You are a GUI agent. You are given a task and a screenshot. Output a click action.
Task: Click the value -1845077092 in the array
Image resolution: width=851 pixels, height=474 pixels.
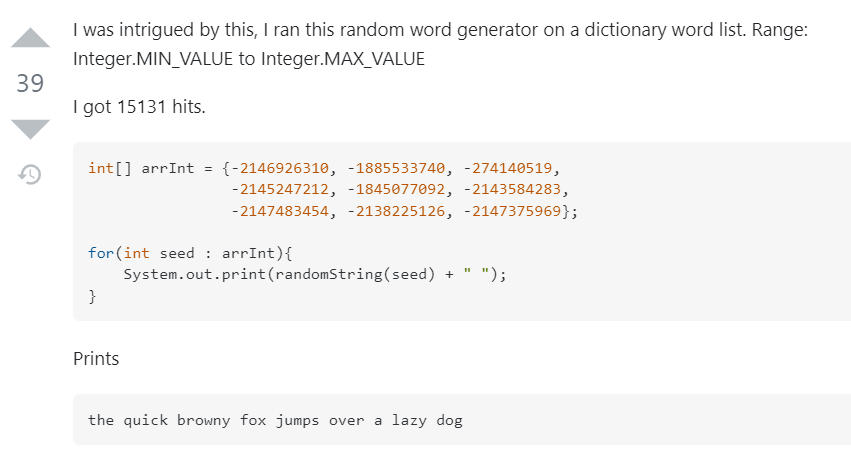pyautogui.click(x=396, y=189)
